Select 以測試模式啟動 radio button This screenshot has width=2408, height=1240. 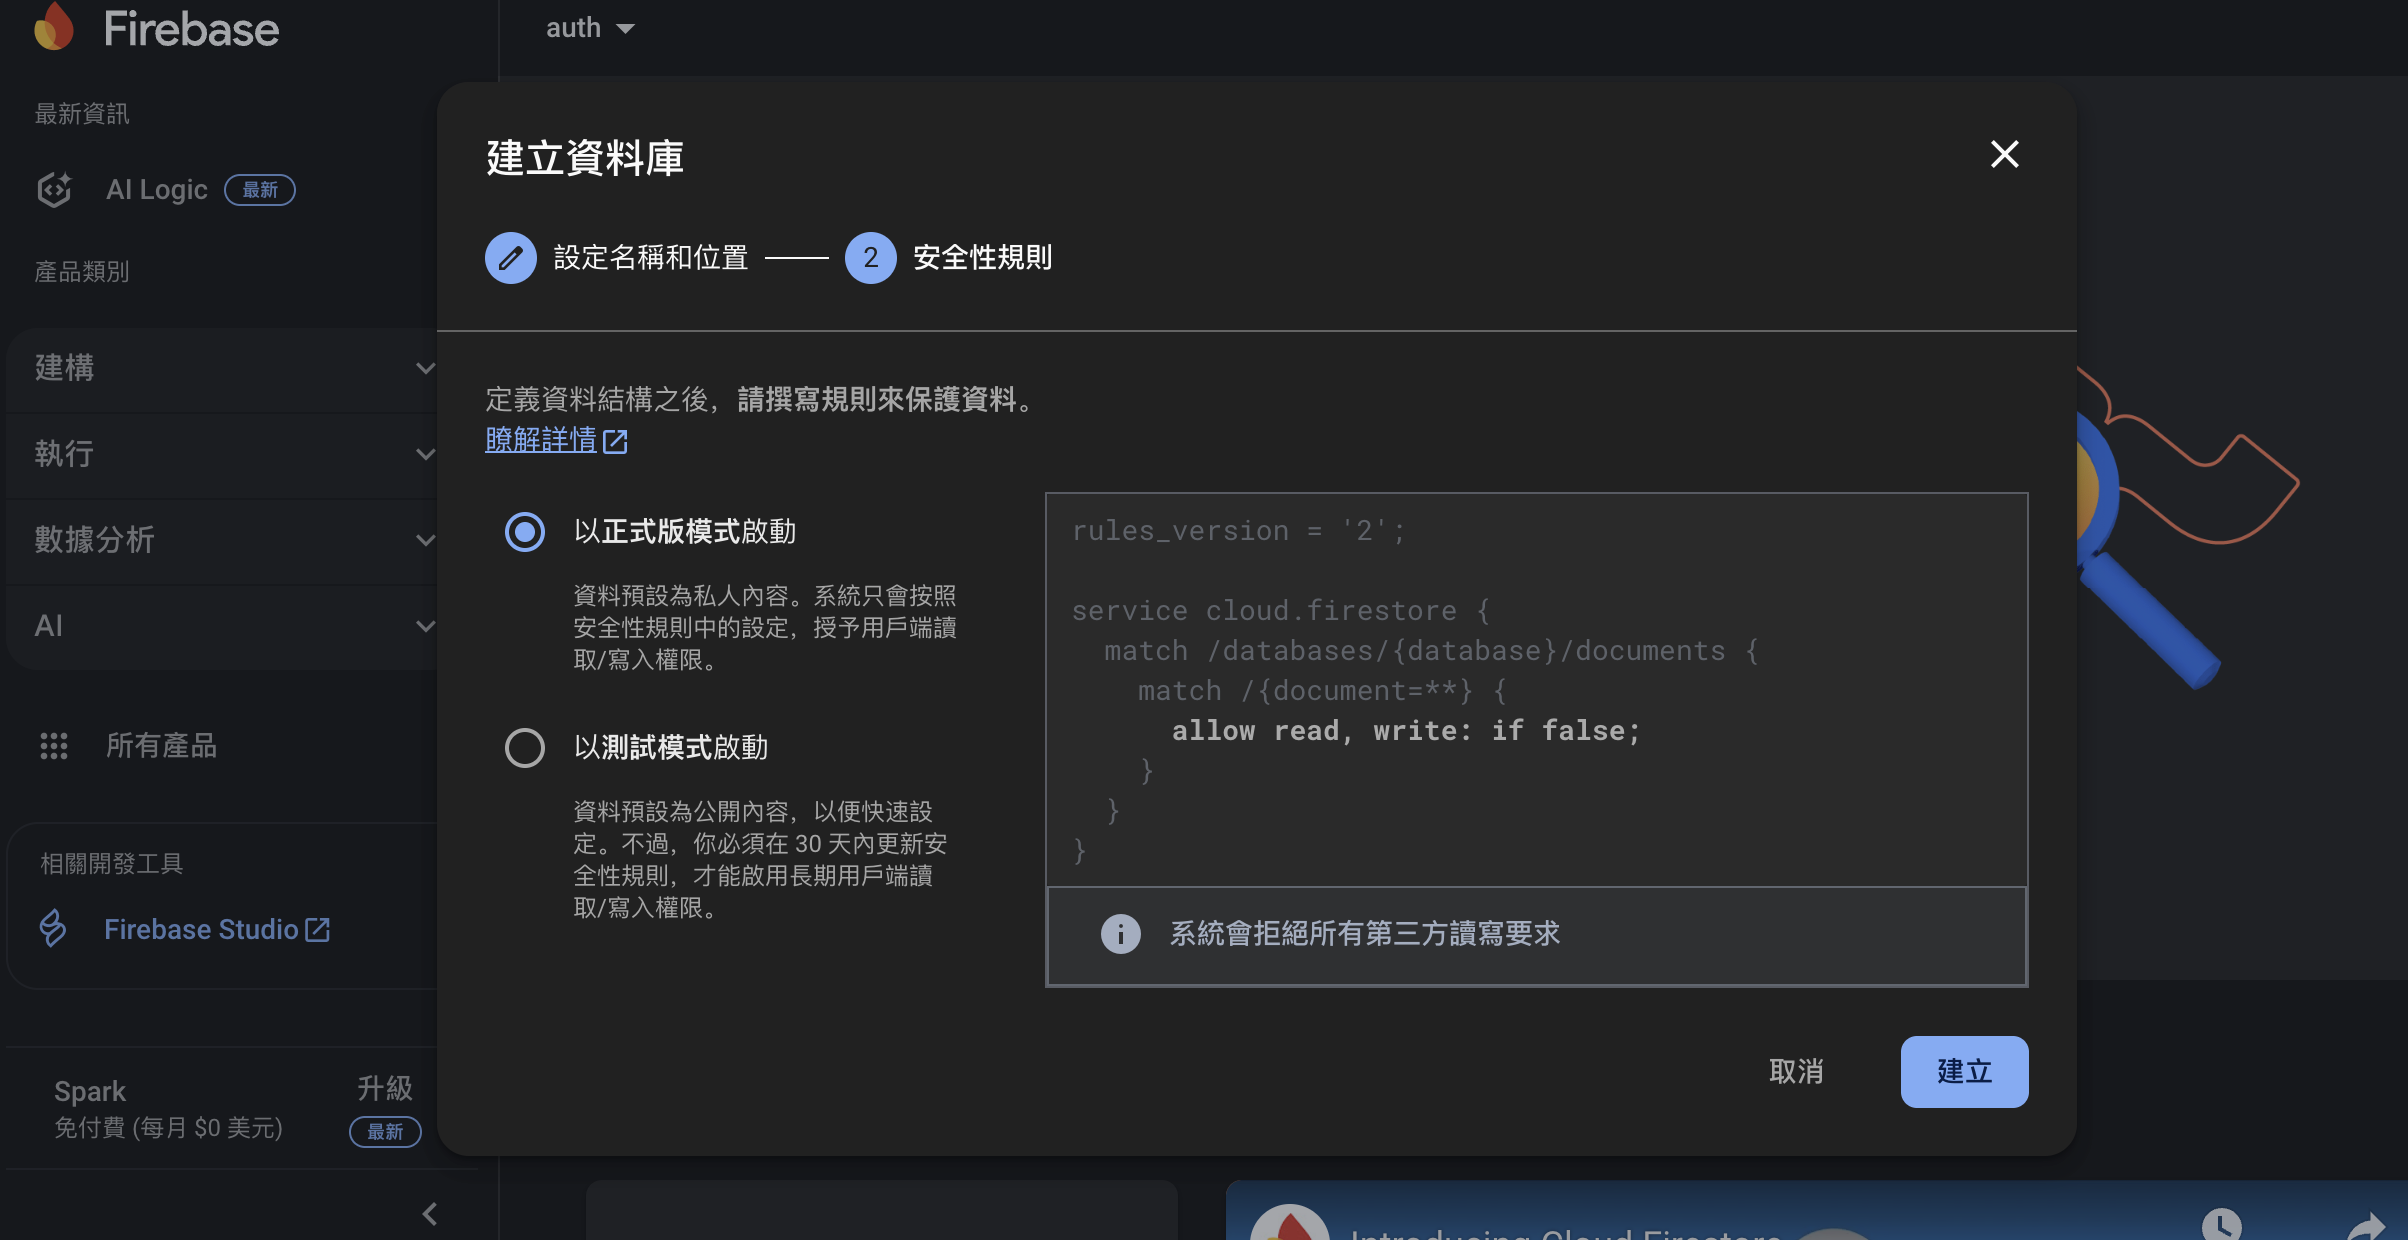click(525, 748)
